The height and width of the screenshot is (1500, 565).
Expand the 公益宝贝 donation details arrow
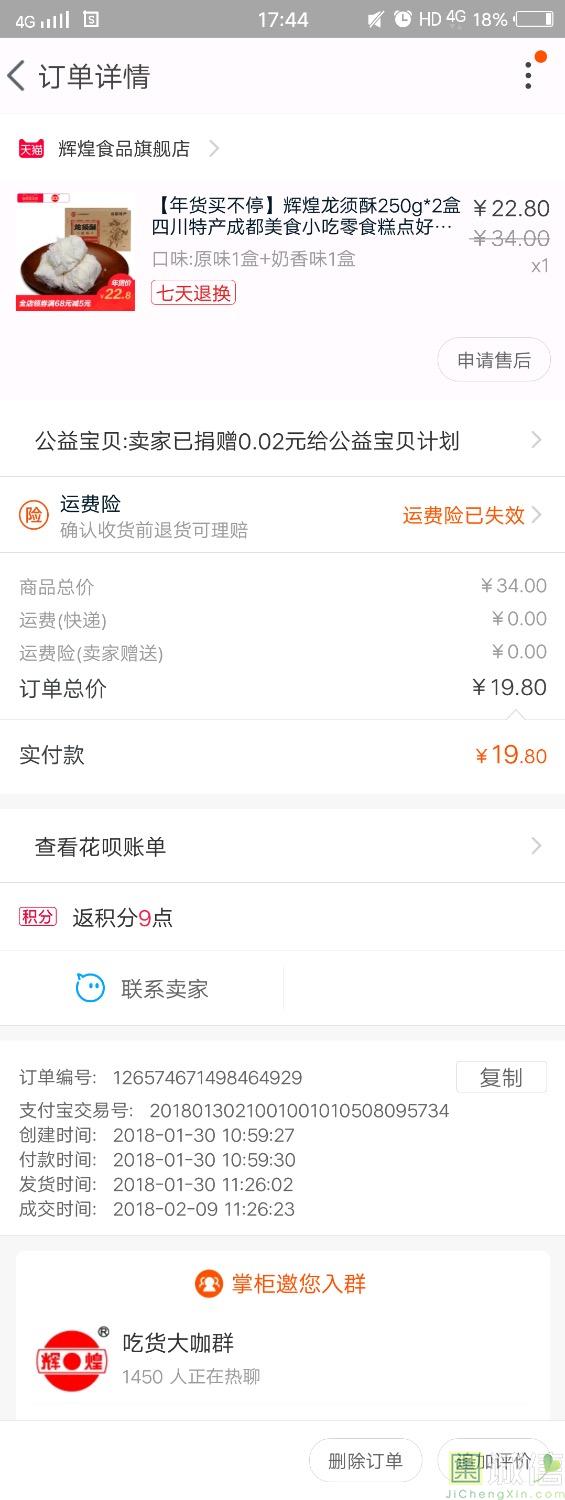(536, 440)
